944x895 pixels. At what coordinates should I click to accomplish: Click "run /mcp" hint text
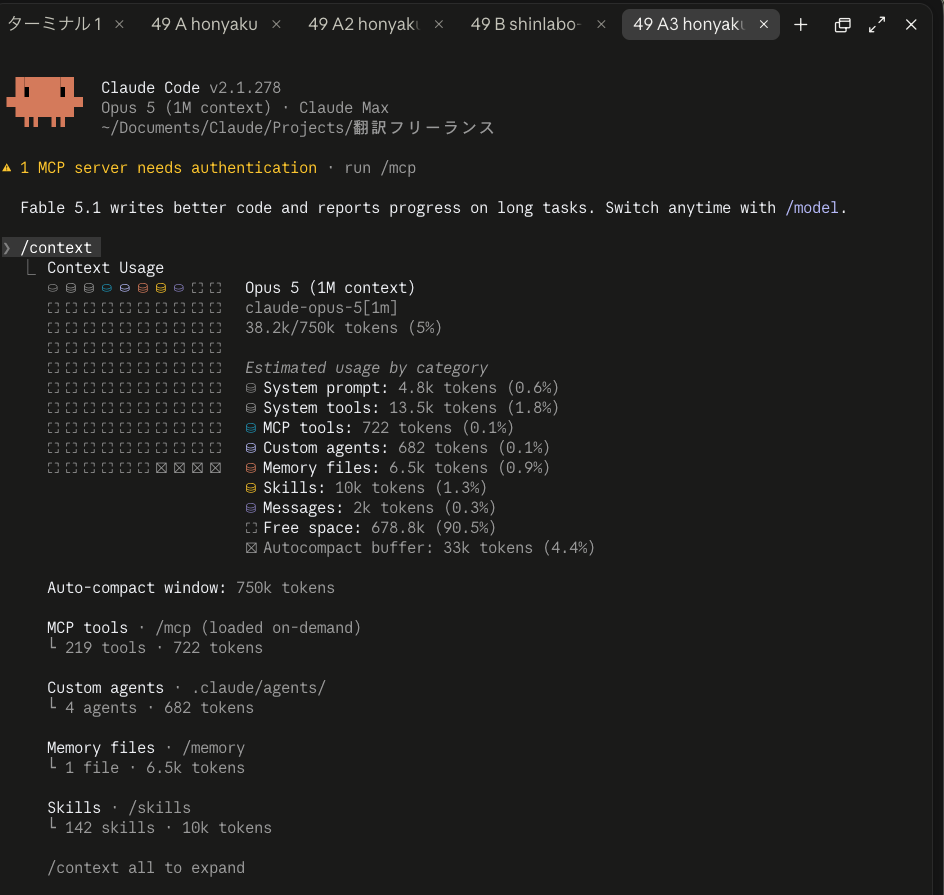(x=380, y=168)
